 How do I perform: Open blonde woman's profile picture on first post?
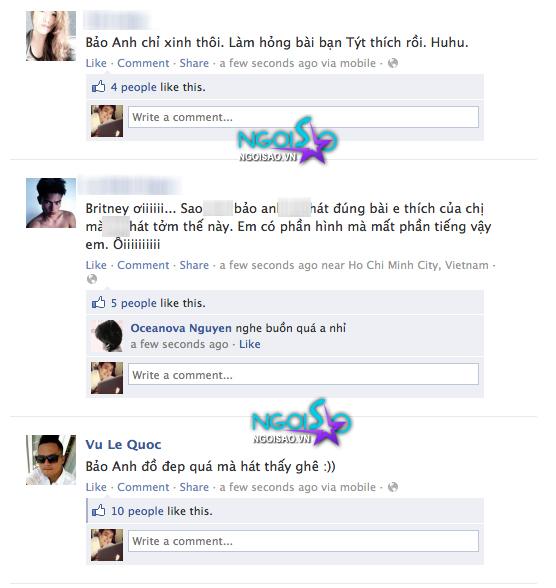click(51, 36)
